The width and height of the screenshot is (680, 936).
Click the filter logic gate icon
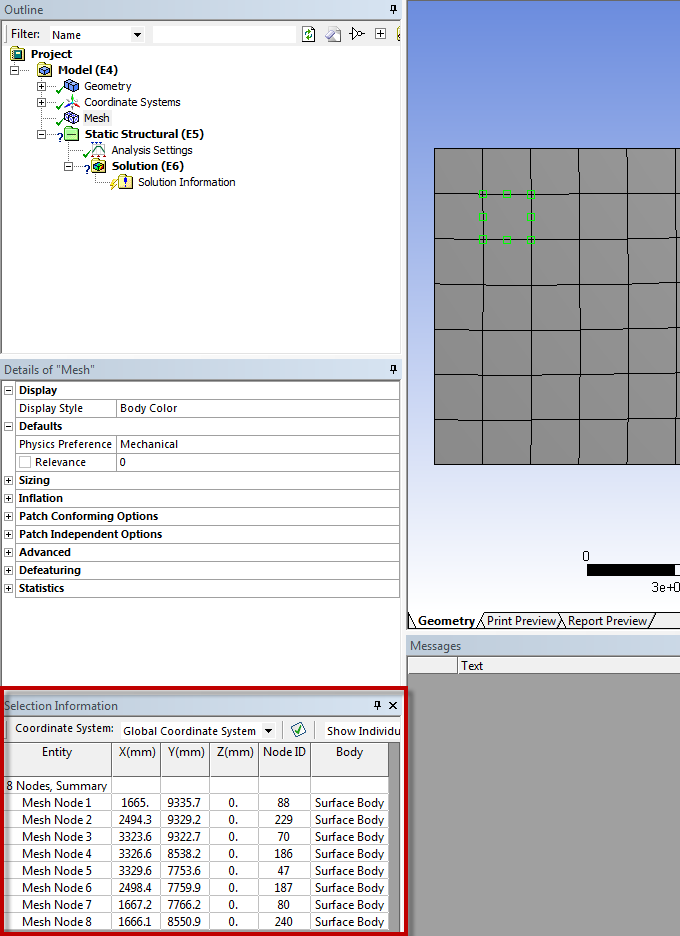click(357, 33)
